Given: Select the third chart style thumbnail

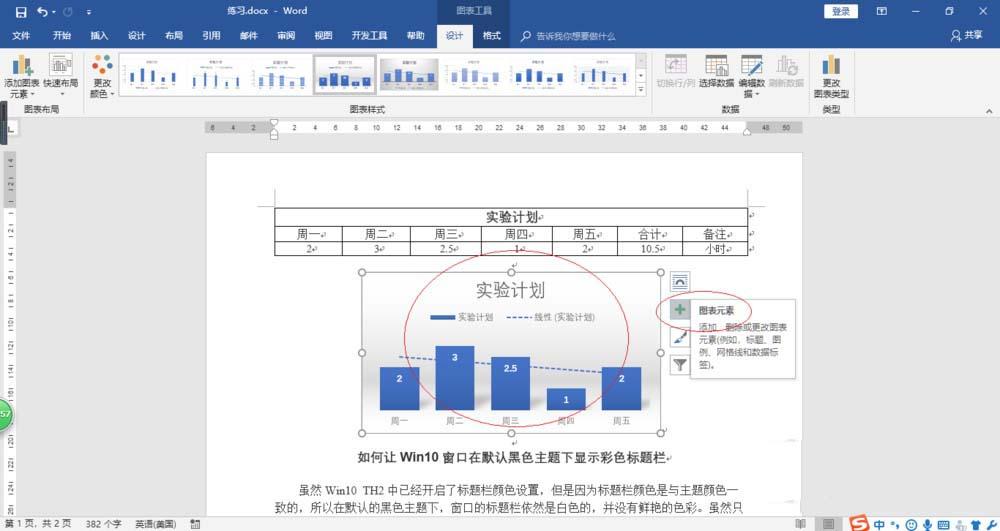Looking at the screenshot, I should 280,75.
